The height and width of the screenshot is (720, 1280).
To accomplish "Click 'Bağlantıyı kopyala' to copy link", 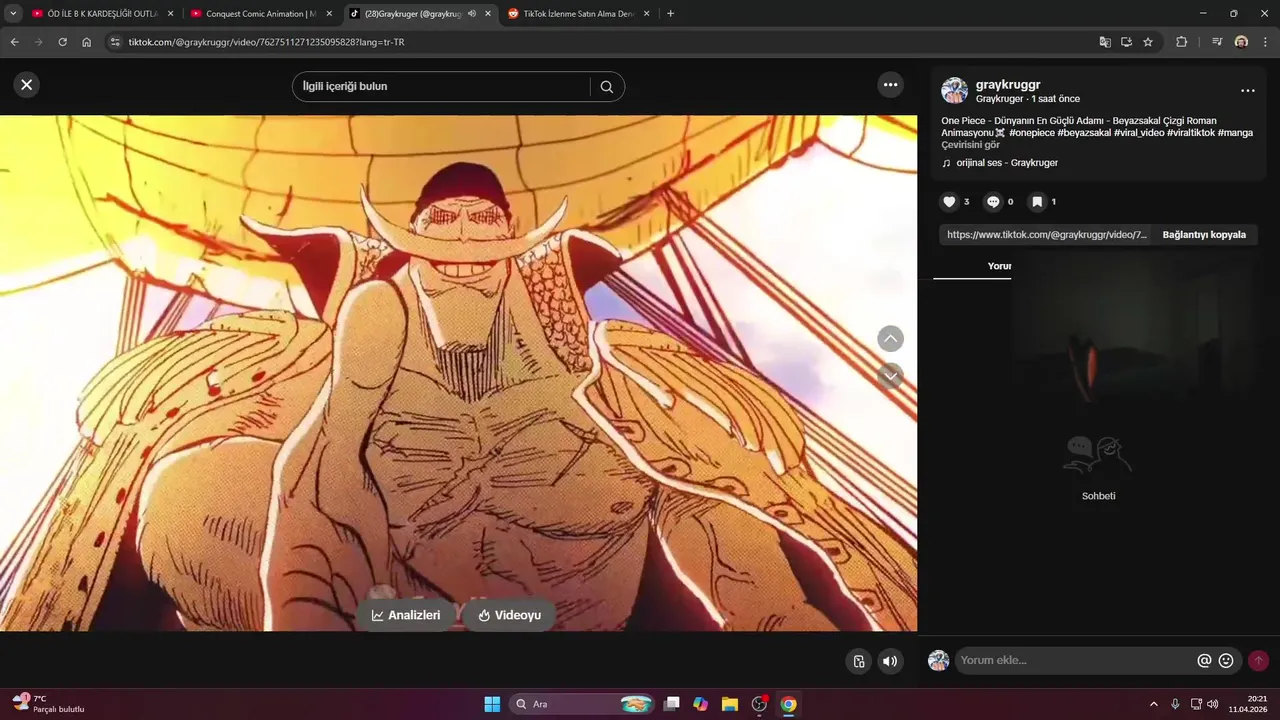I will coord(1204,235).
